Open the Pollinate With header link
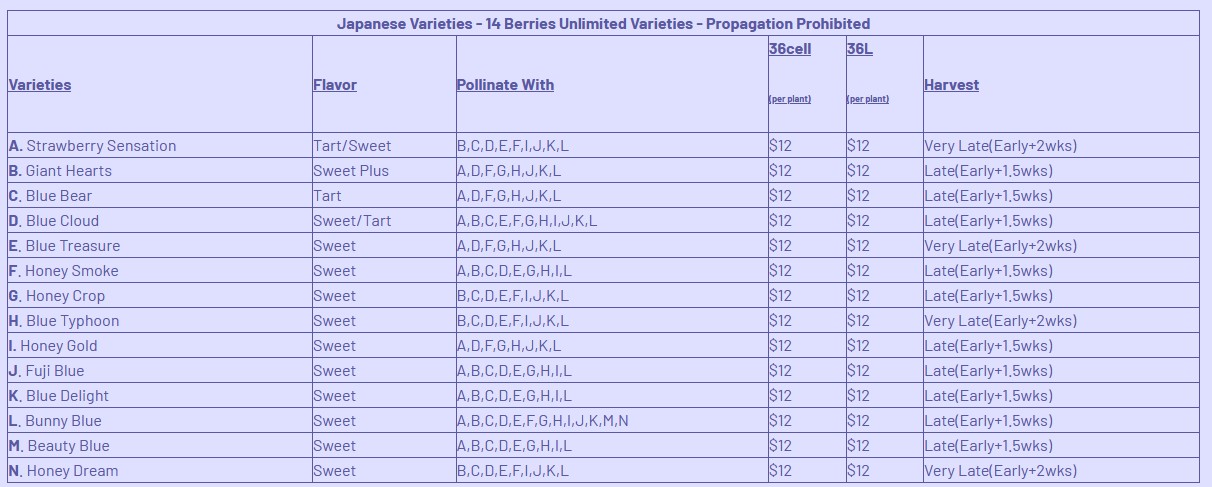This screenshot has height=487, width=1212. 505,85
